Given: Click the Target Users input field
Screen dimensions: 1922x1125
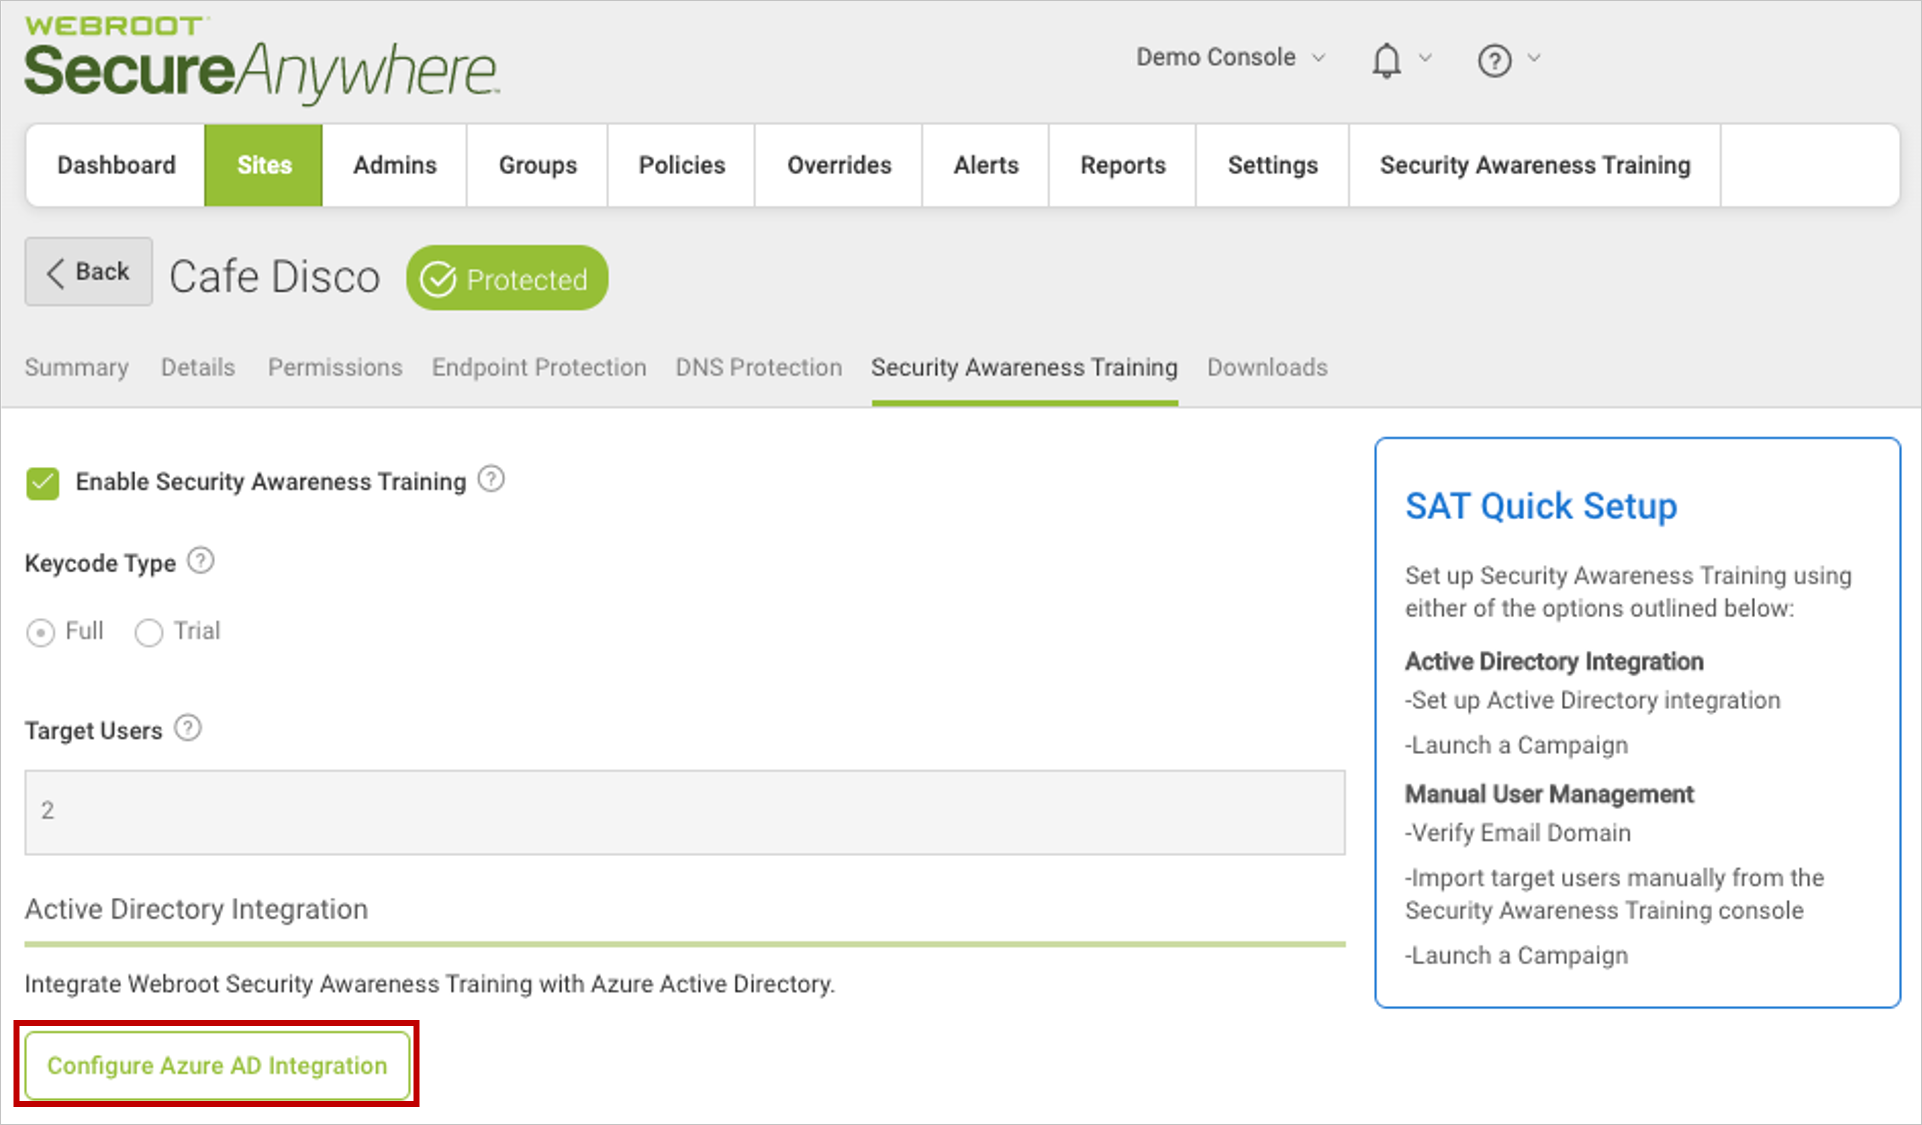Looking at the screenshot, I should coord(684,809).
